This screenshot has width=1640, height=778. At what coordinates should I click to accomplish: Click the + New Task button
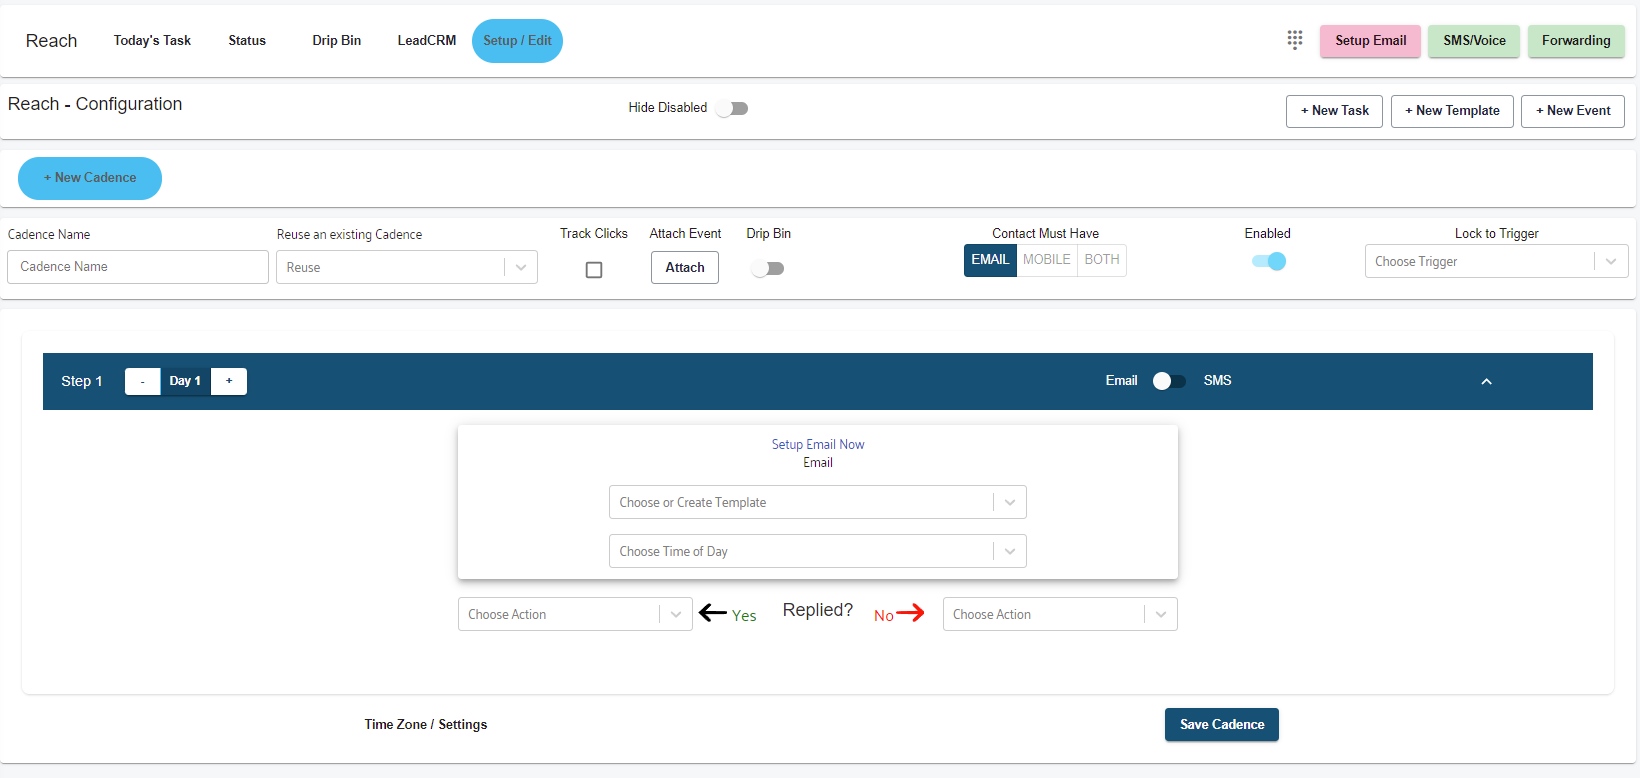pos(1334,111)
